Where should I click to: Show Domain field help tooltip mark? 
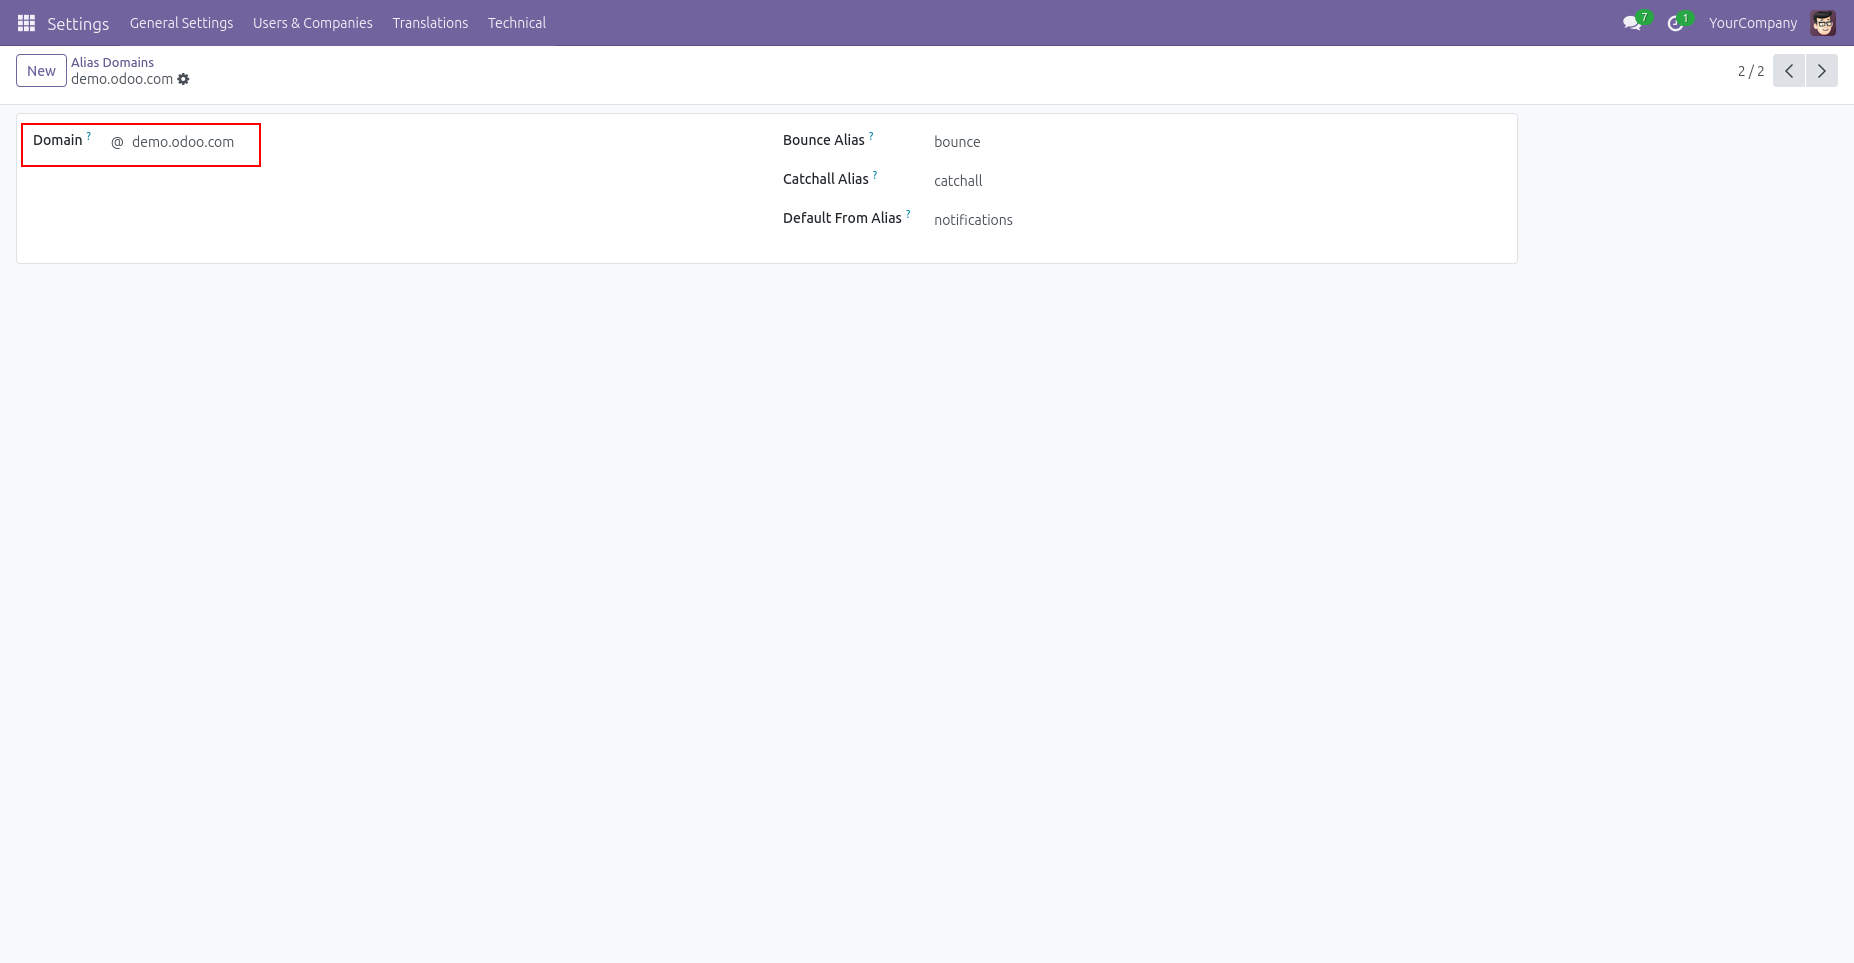pos(89,136)
